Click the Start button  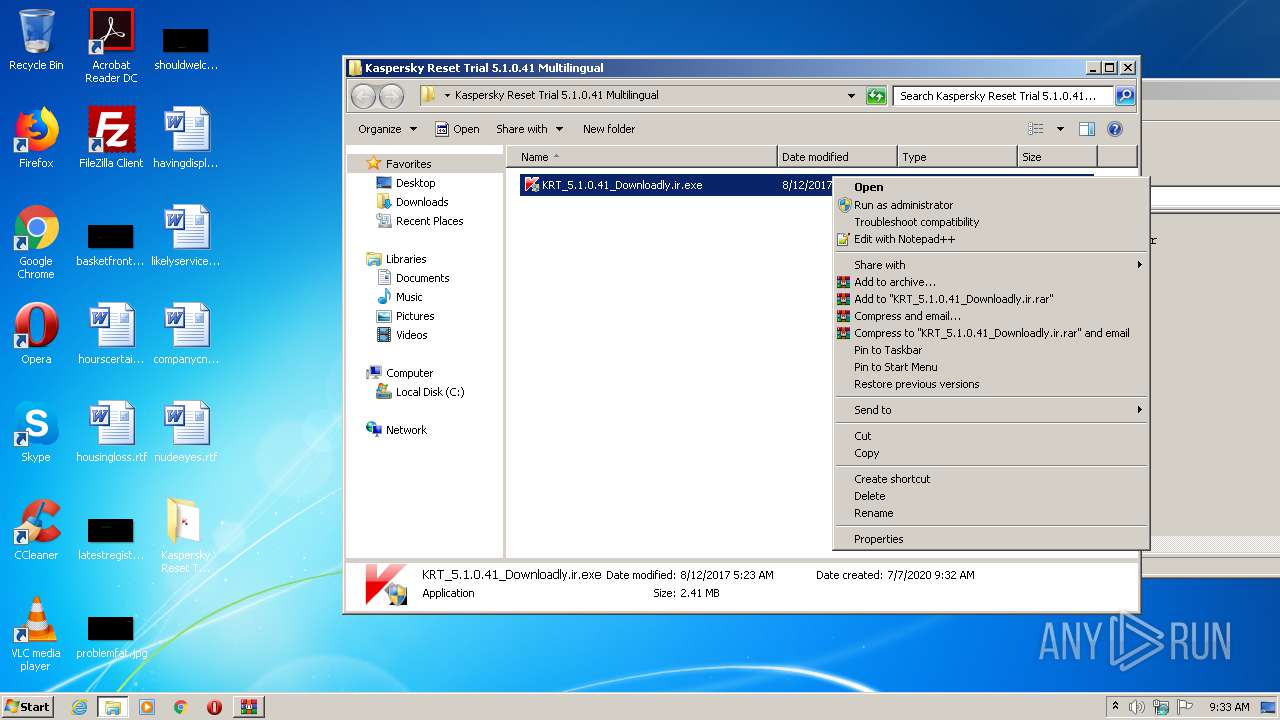(x=27, y=707)
